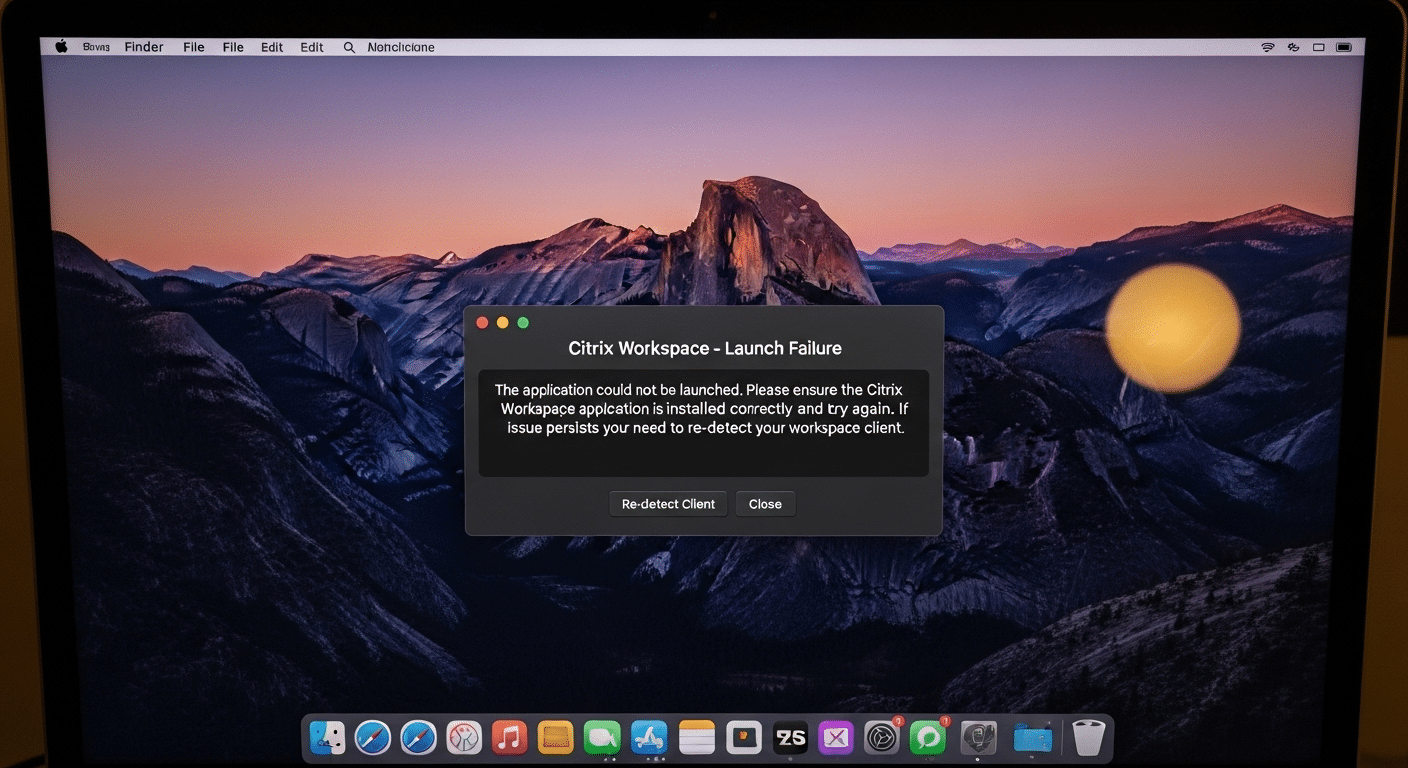The image size is (1408, 768).
Task: Launch FaceTime from the Dock
Action: (603, 738)
